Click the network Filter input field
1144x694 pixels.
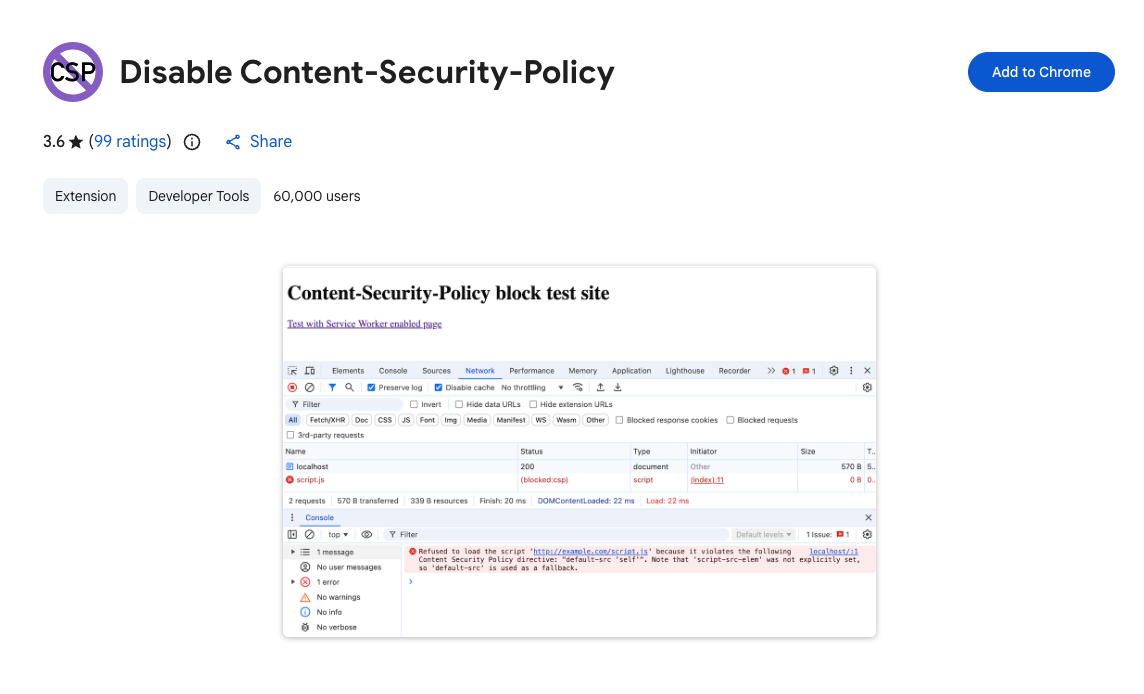coord(350,404)
